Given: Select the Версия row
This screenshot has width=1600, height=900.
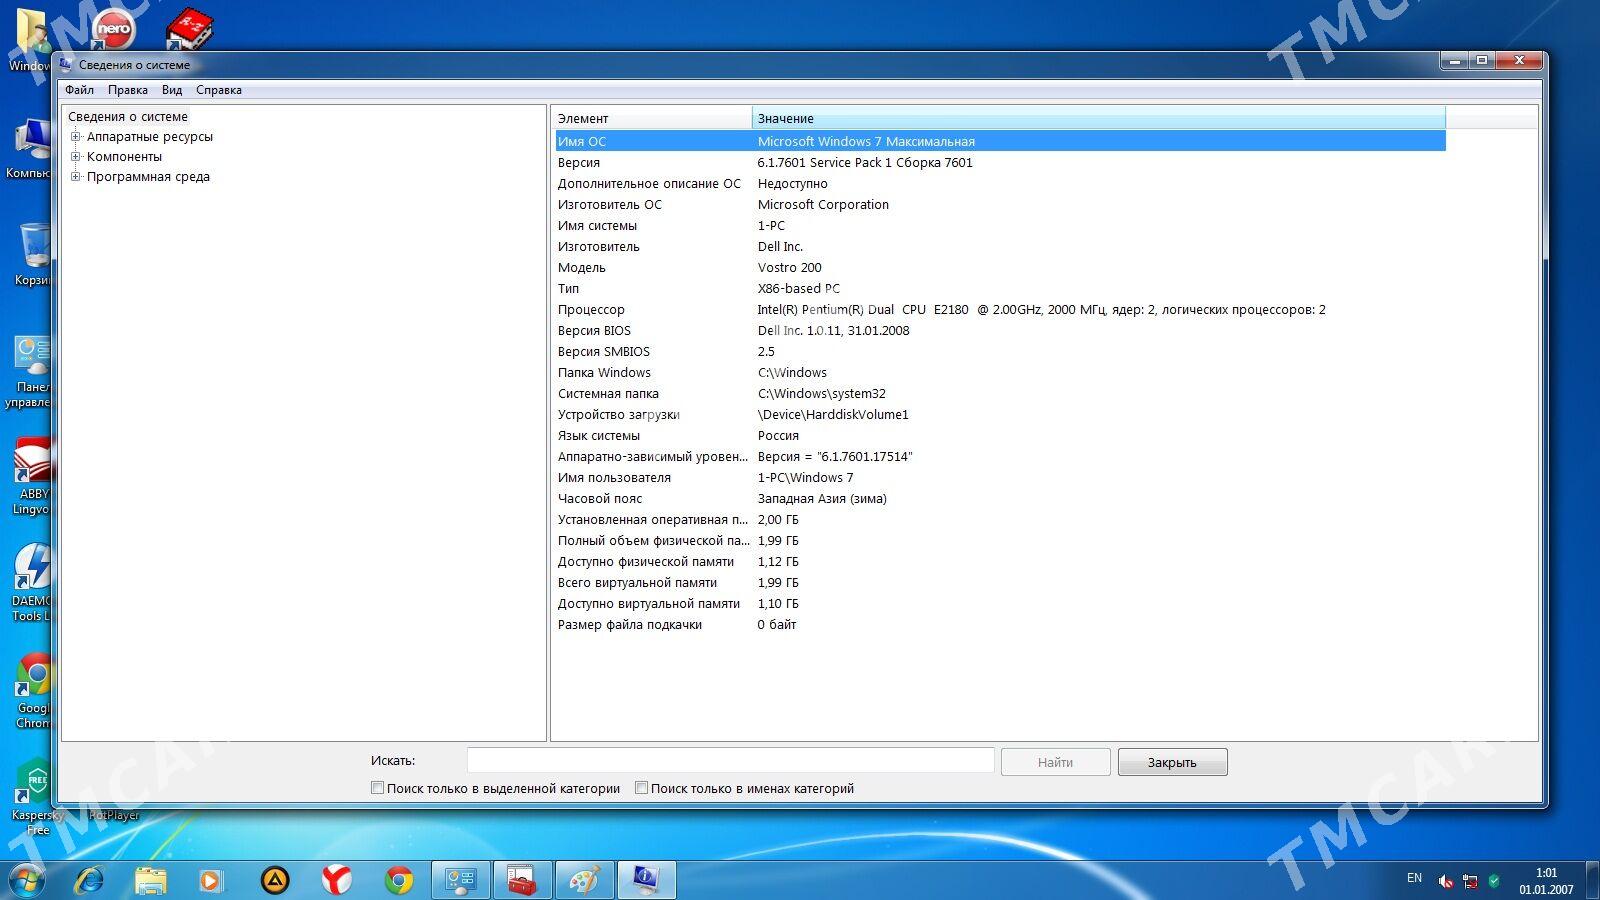Looking at the screenshot, I should (x=1000, y=162).
